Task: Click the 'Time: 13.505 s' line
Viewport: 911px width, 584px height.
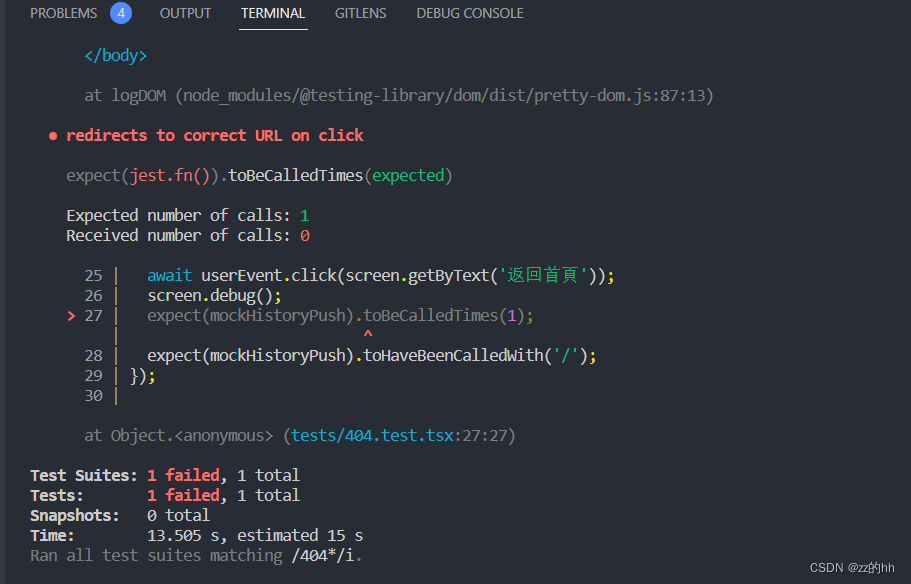Action: click(196, 536)
